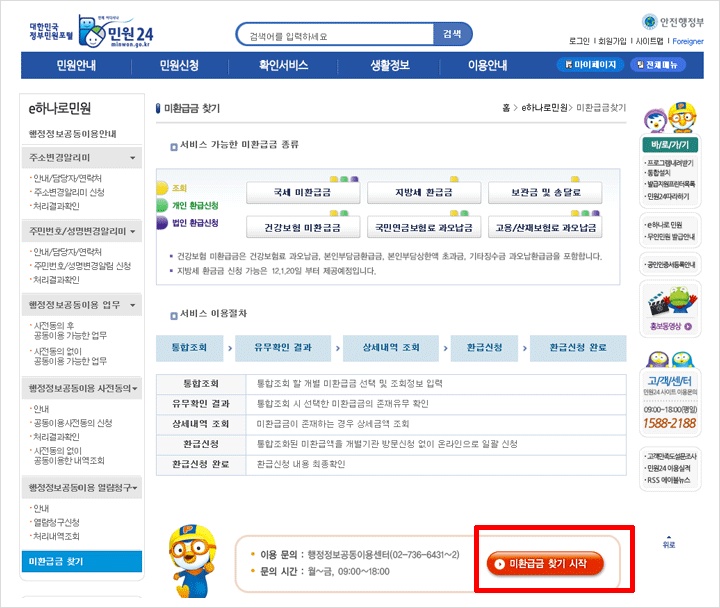Start 미환급금 찾기 시작 button
The height and width of the screenshot is (608, 720).
(545, 563)
